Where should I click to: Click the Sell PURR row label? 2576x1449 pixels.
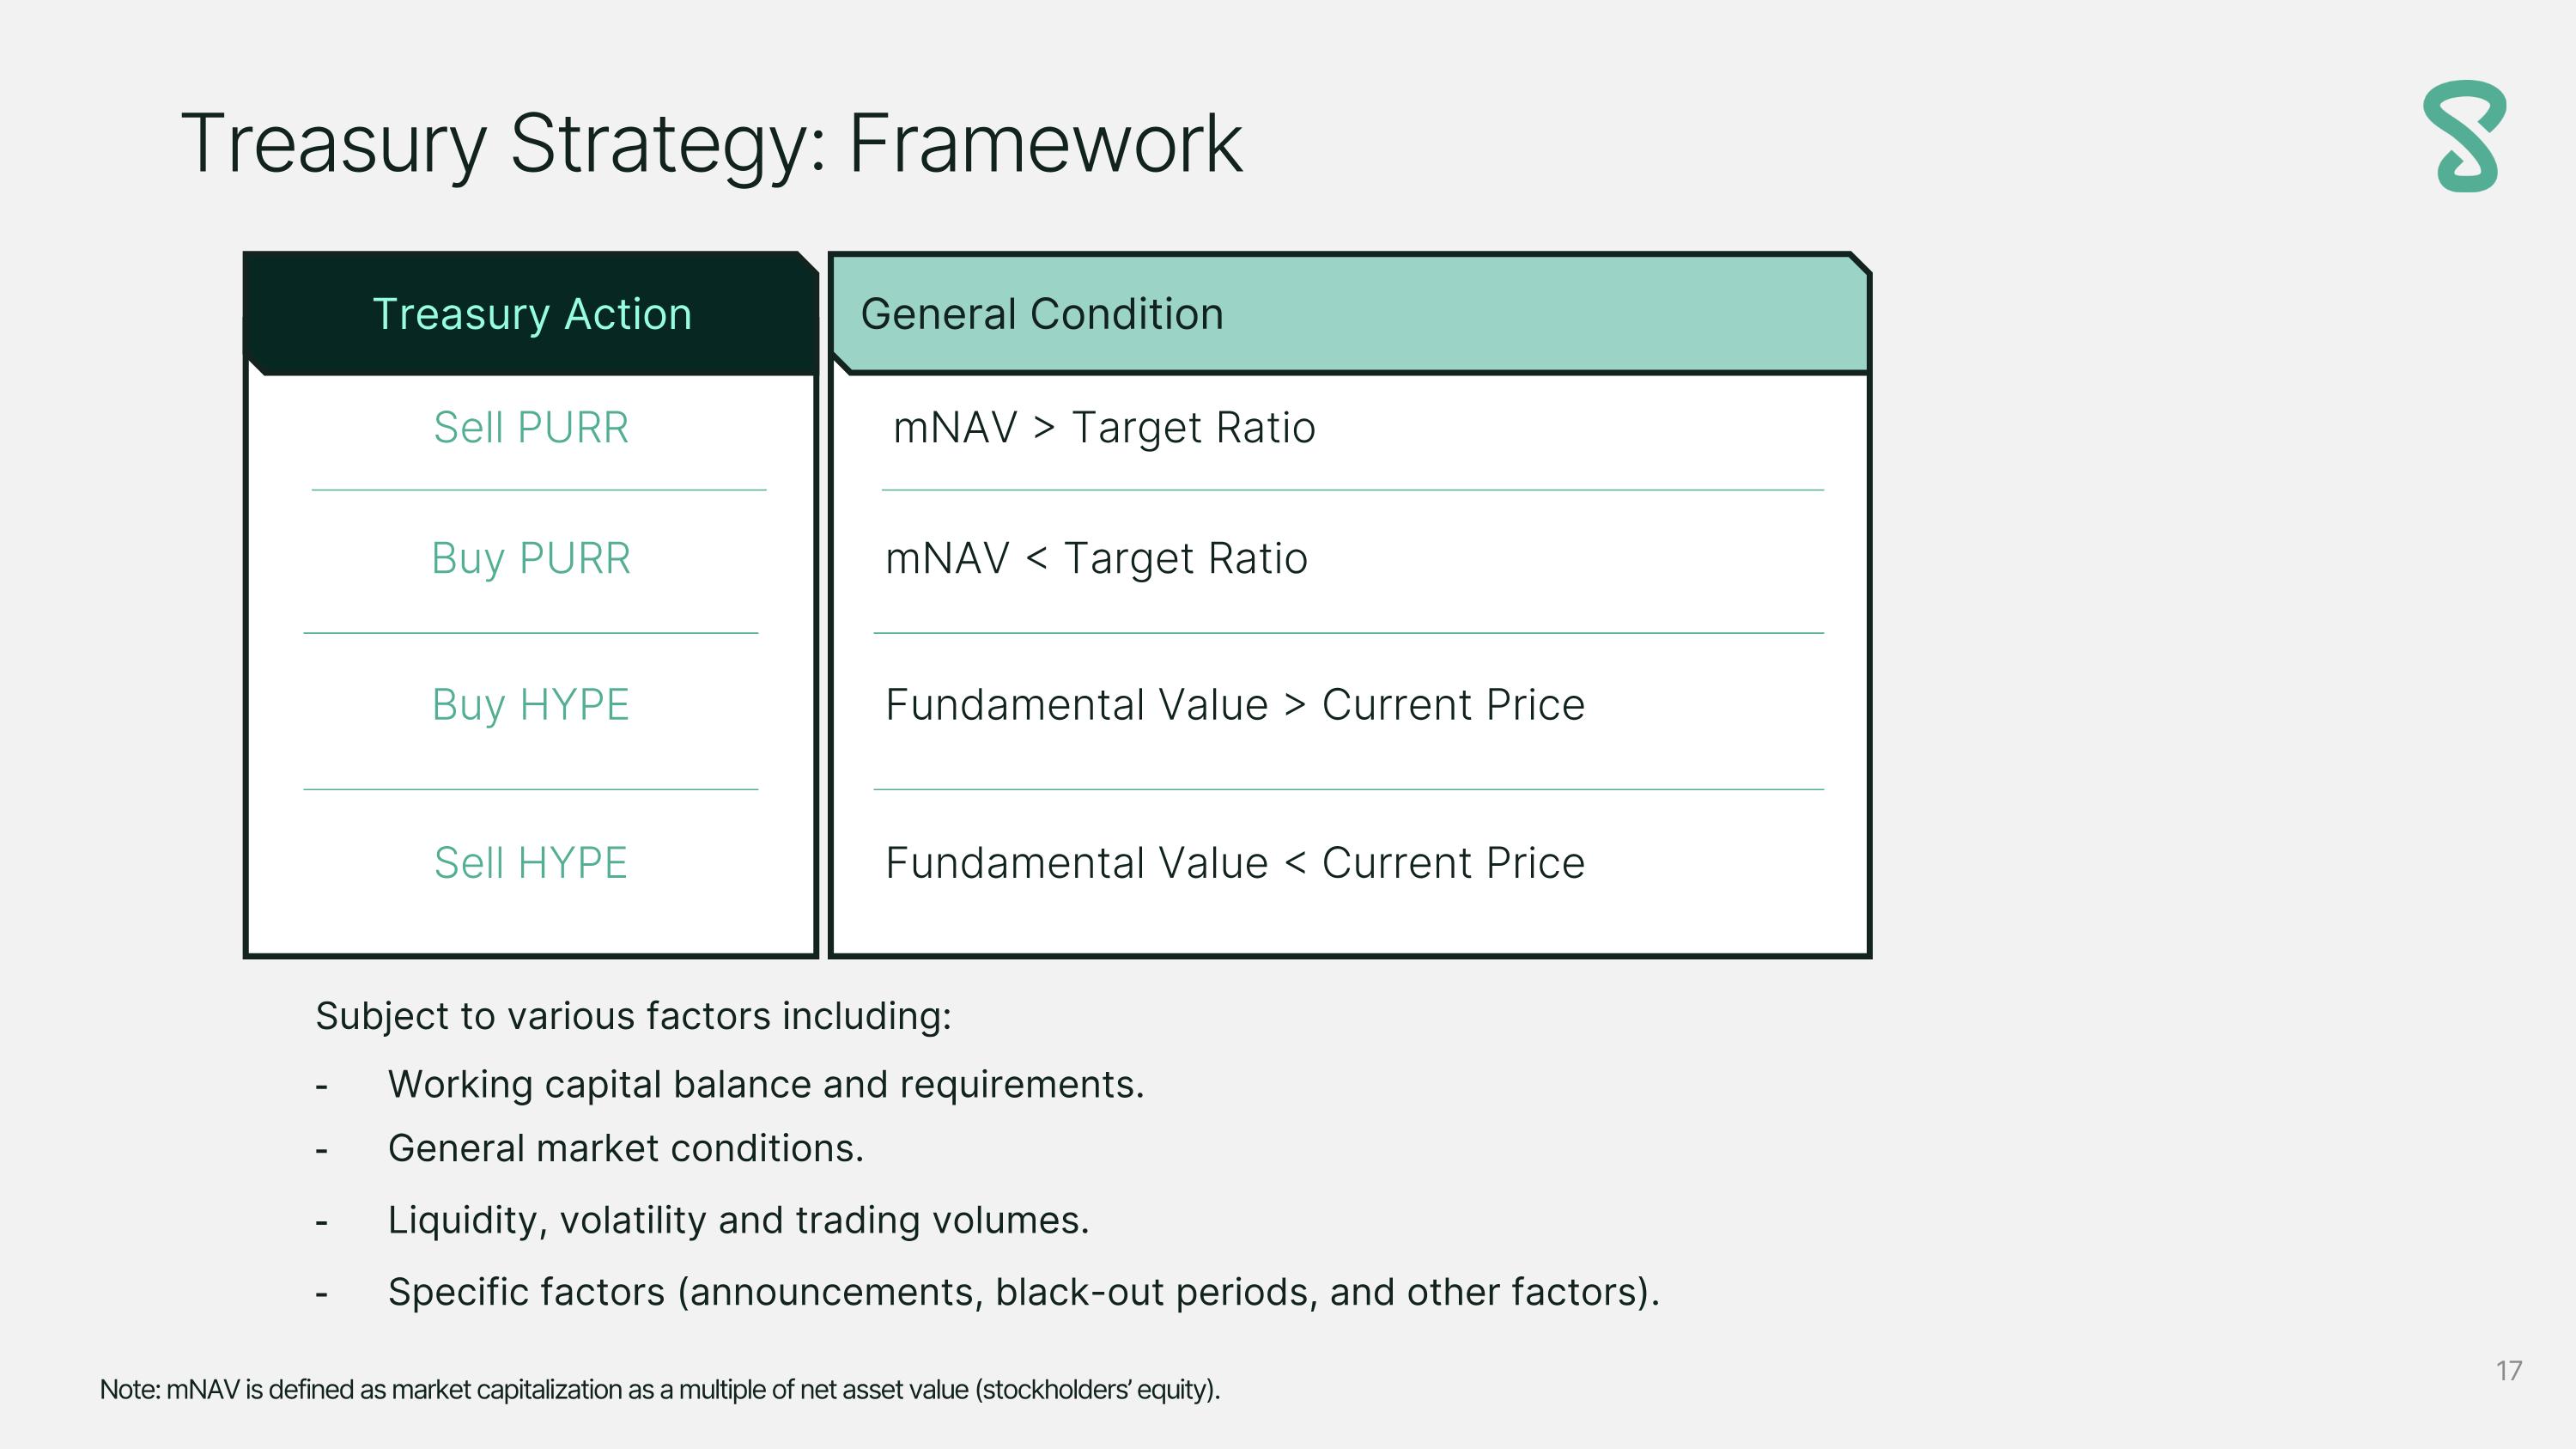pos(531,428)
